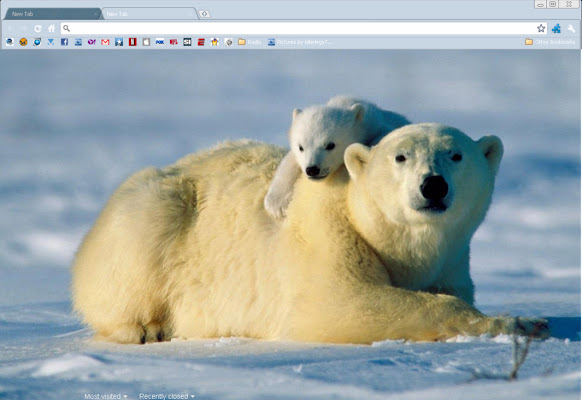Open the blue puzzle-piece extension icon
This screenshot has width=582, height=400.
pos(556,29)
